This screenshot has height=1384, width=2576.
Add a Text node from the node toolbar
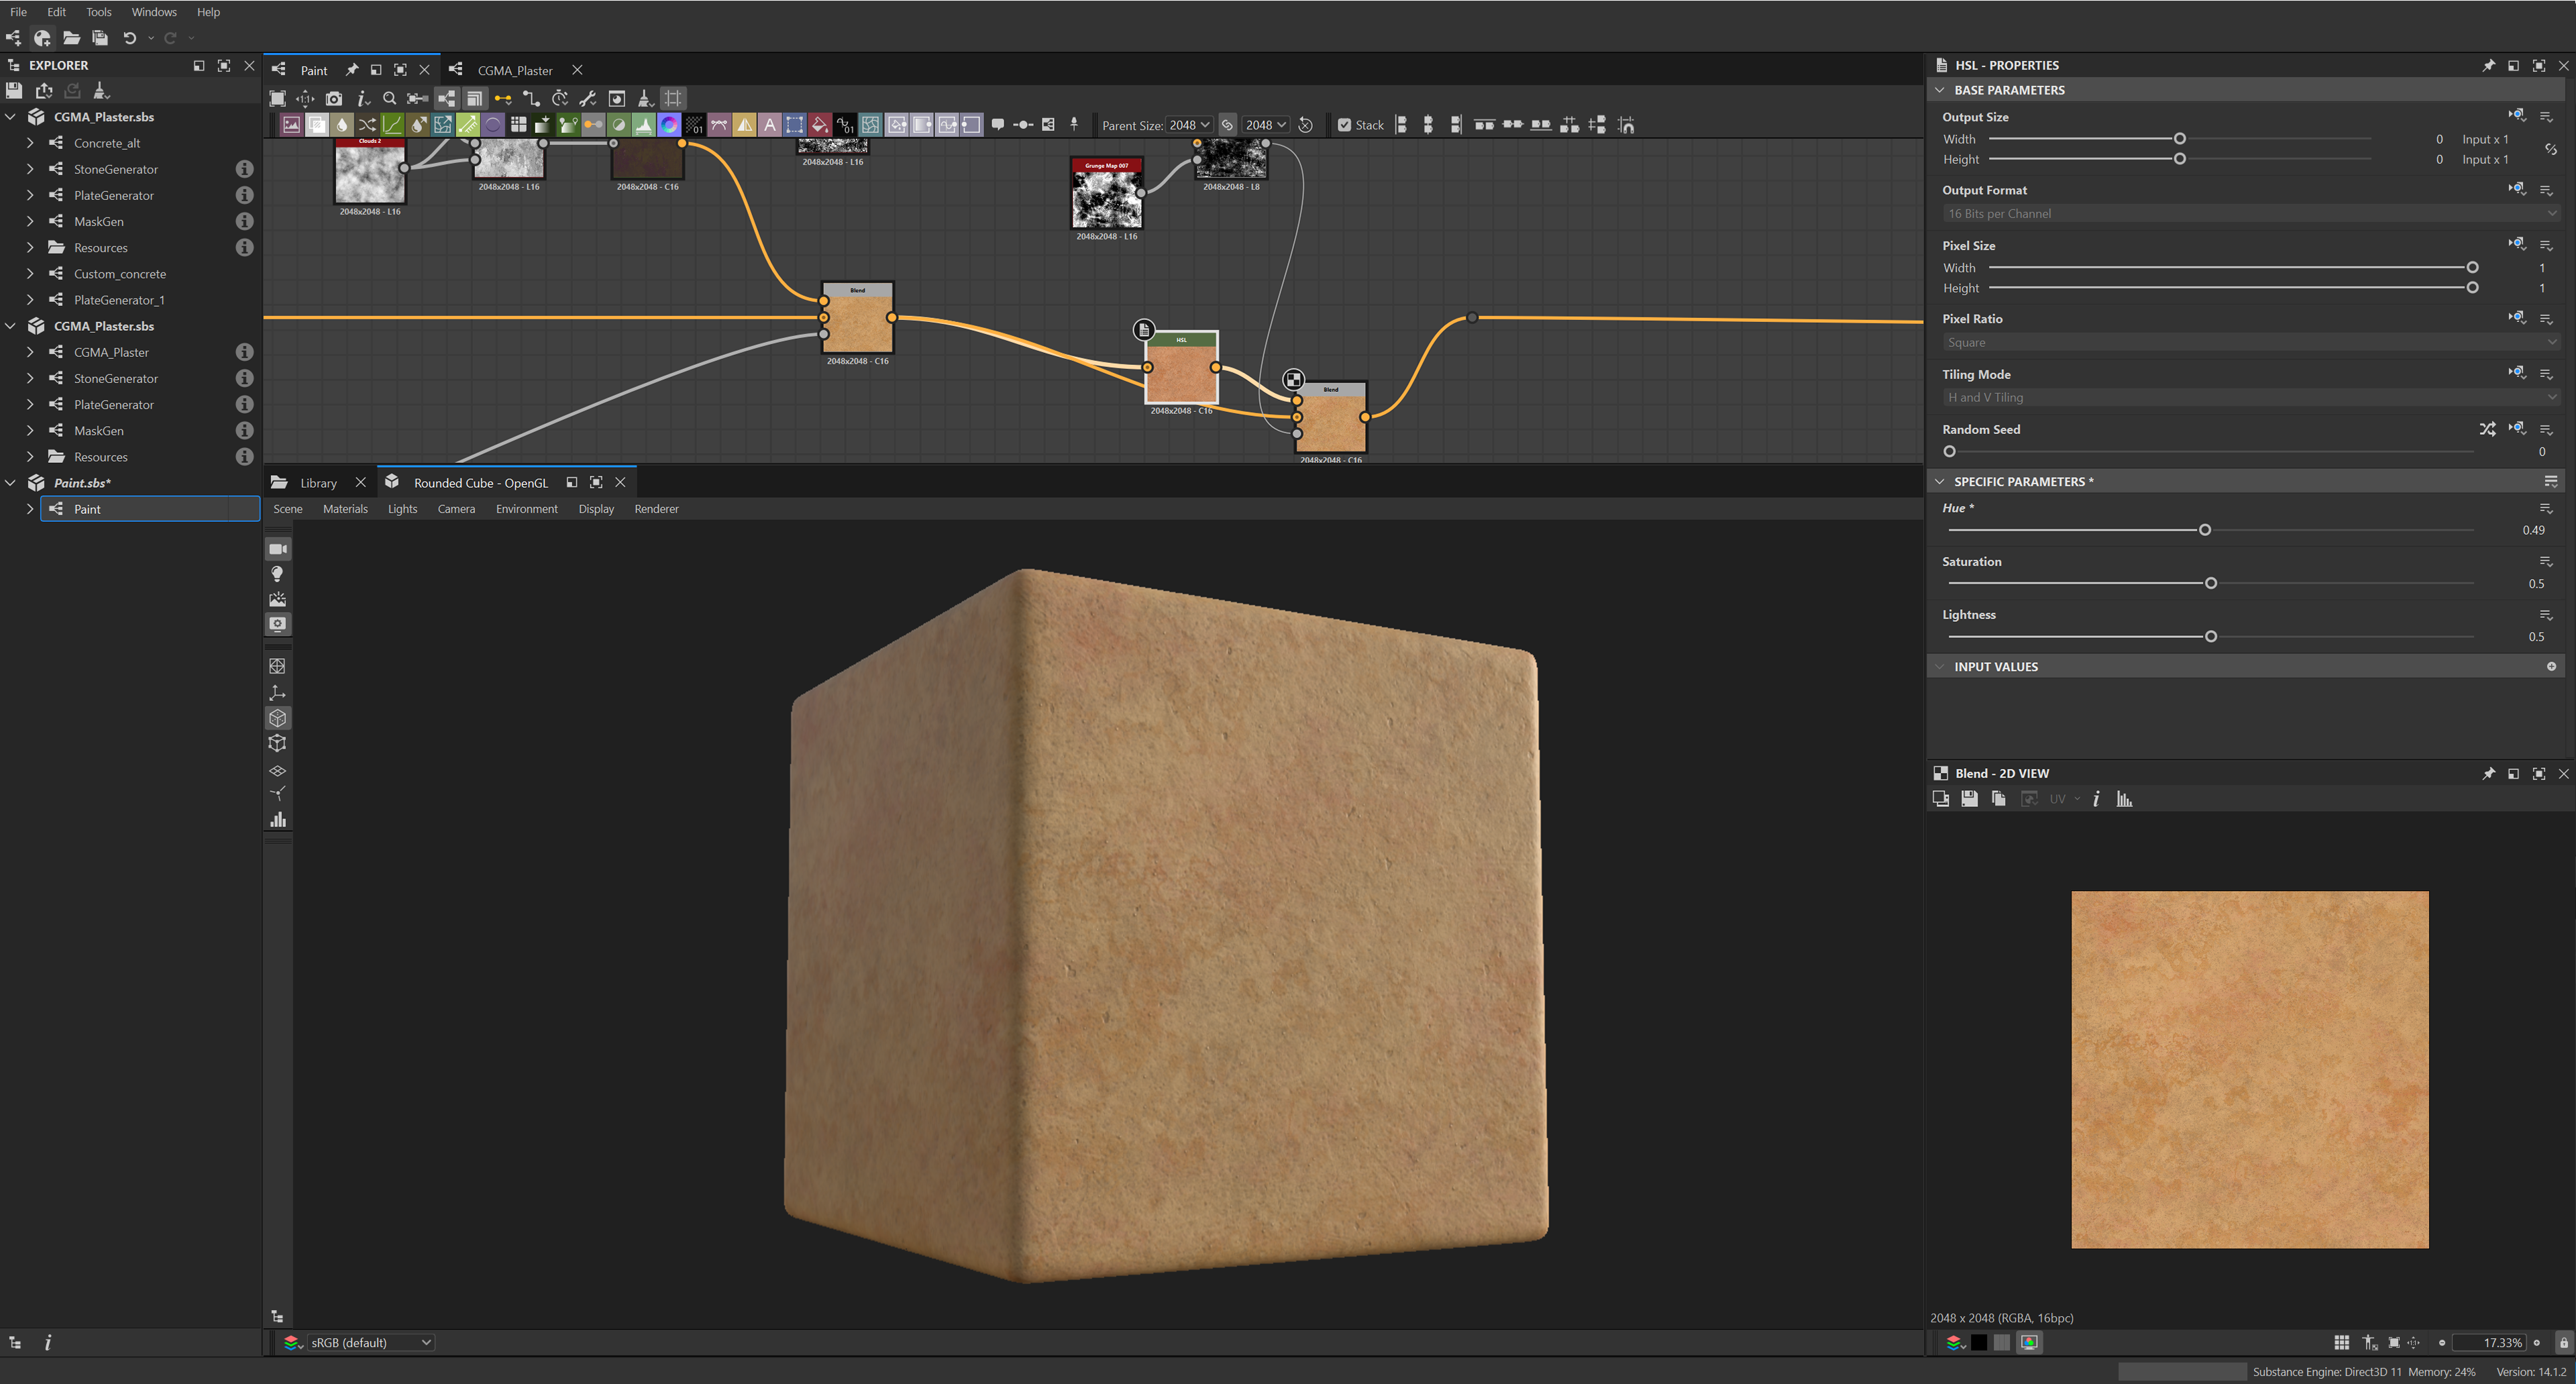(770, 125)
